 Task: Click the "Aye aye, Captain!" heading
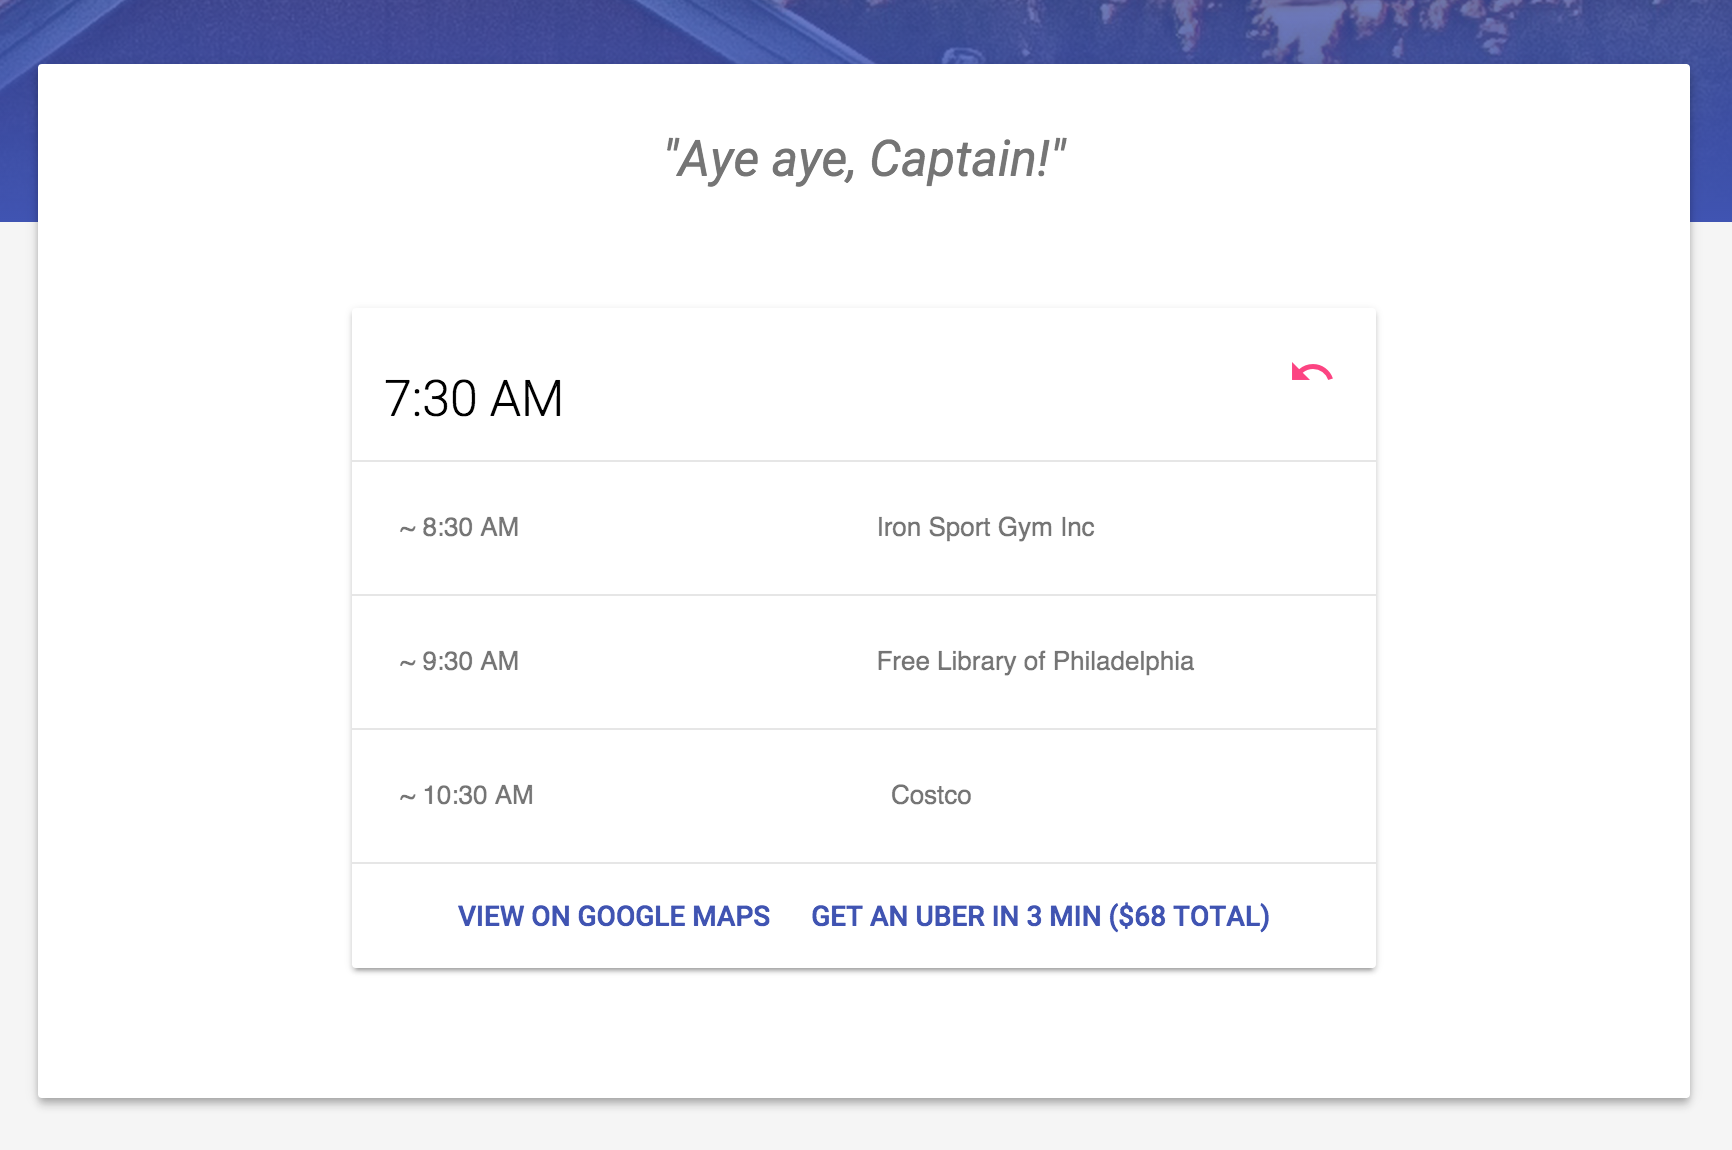point(866,159)
